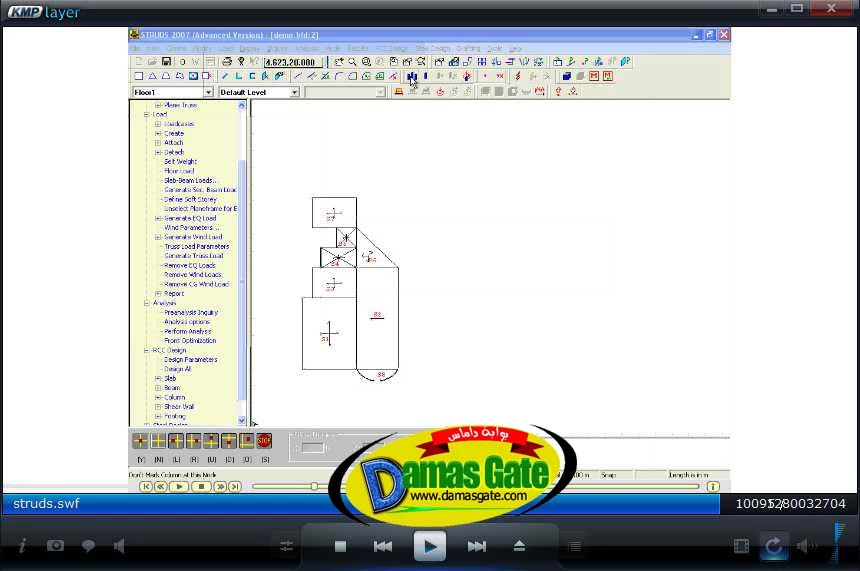Open Wind Parameters tree item
860x571 pixels.
(191, 228)
